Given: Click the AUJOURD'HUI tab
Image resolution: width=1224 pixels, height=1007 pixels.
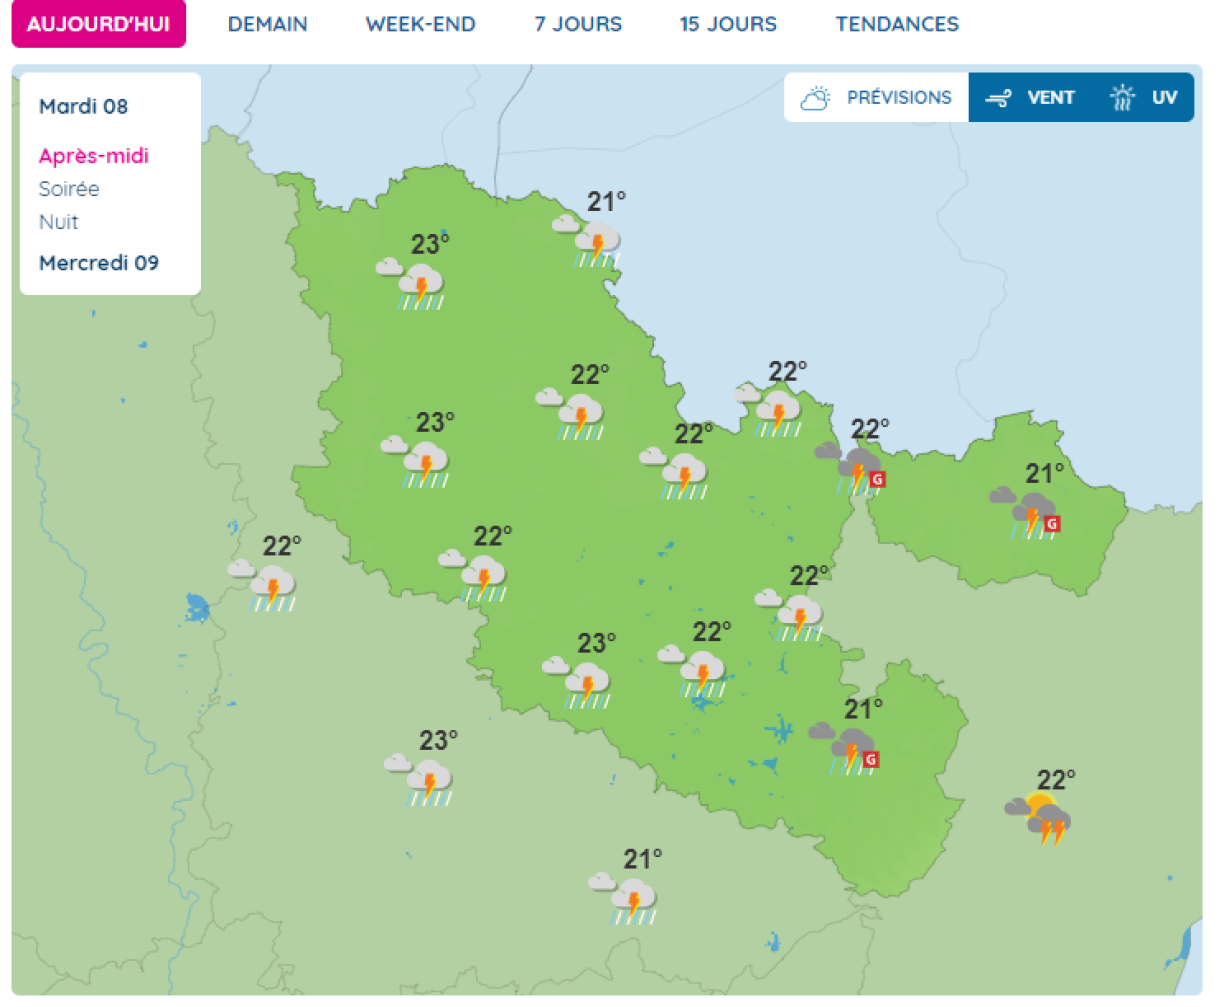Looking at the screenshot, I should pos(98,24).
